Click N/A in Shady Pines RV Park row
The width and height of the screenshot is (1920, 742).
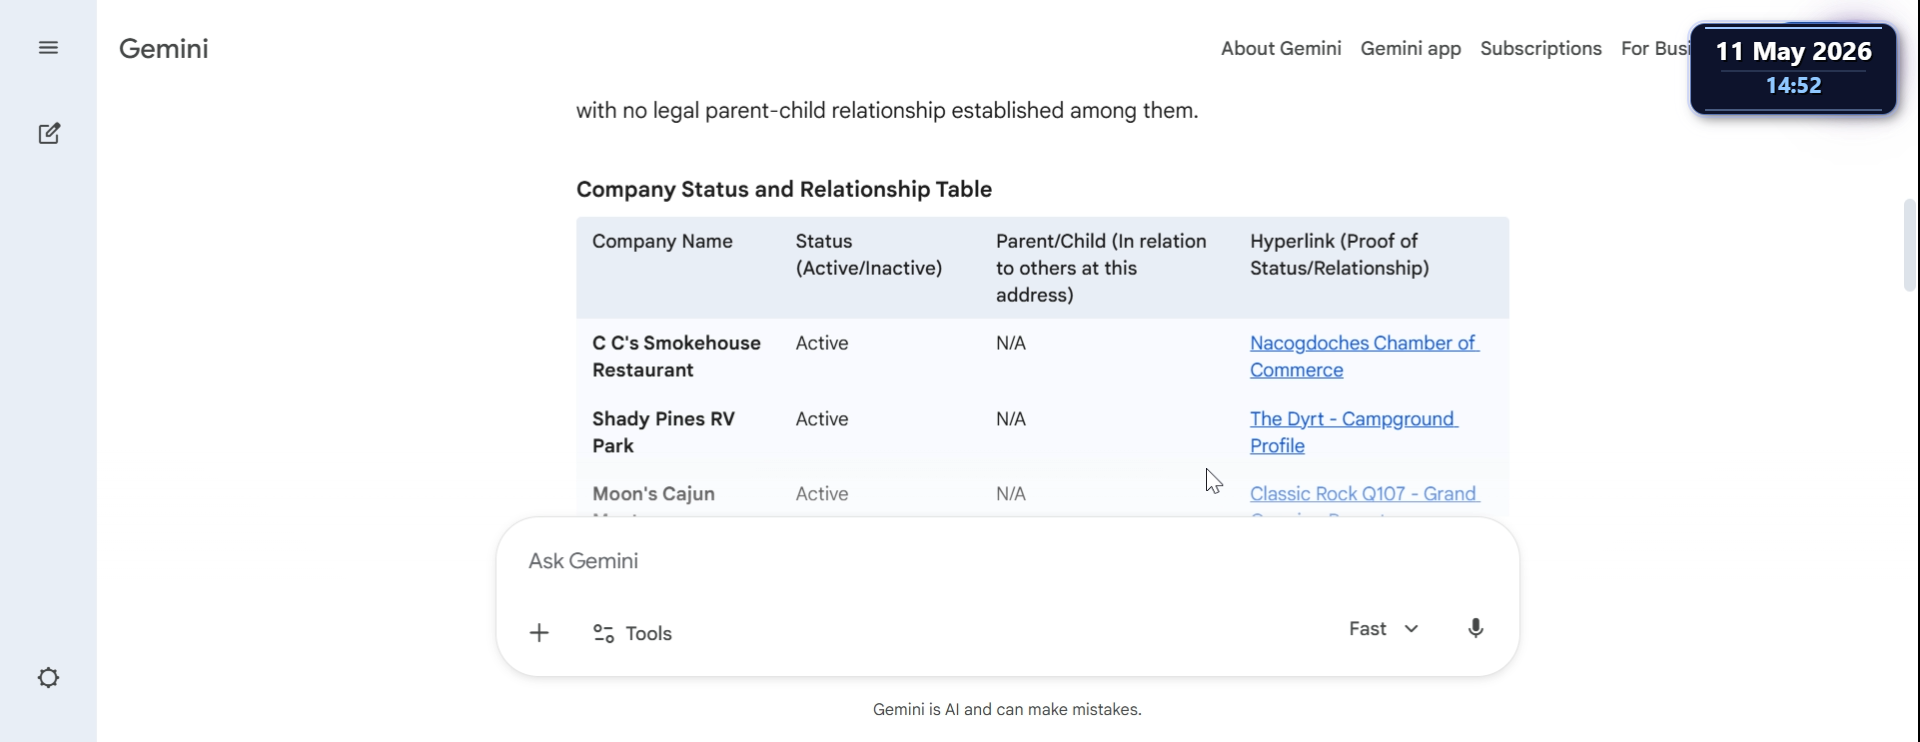tap(1011, 419)
